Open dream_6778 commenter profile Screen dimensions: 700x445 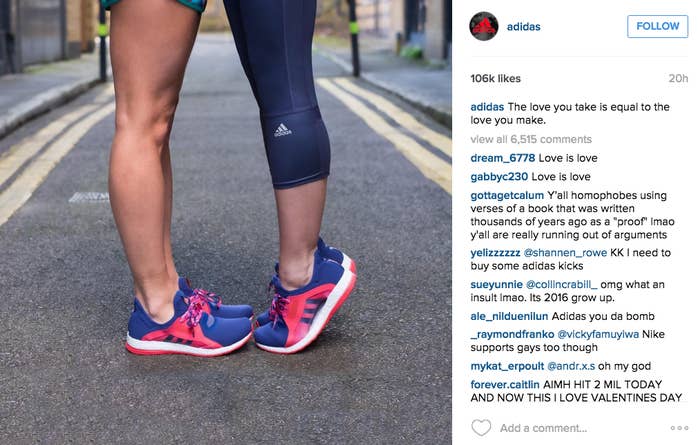point(503,158)
